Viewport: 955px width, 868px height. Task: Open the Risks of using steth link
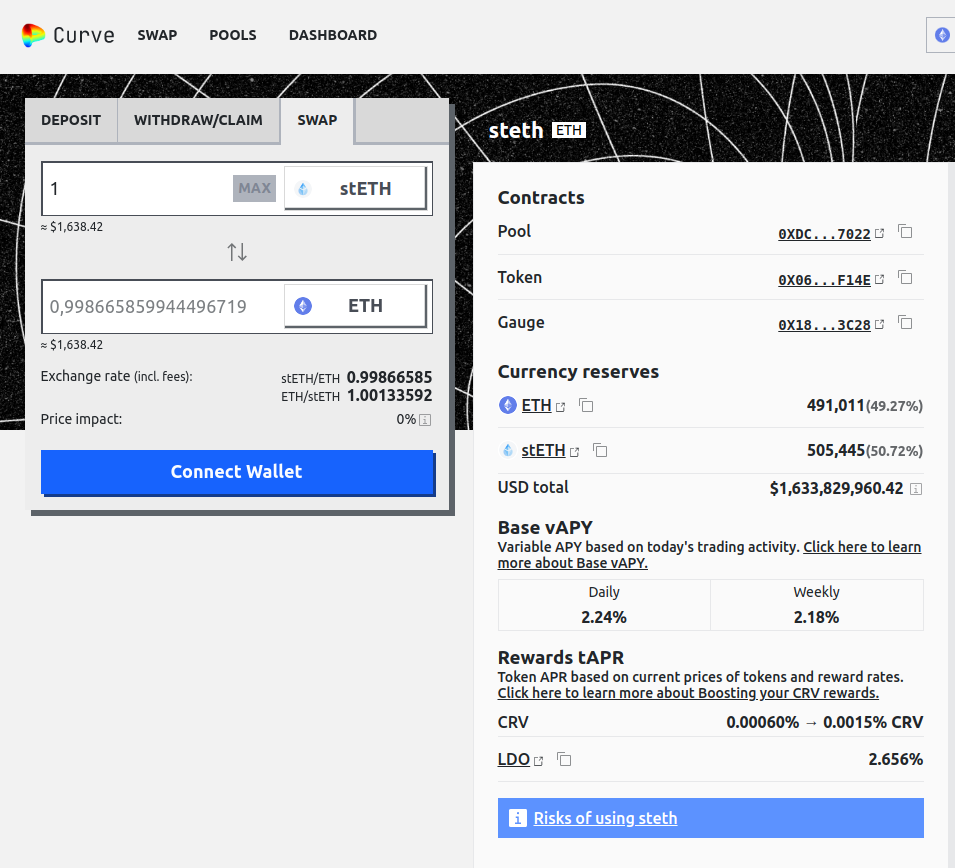pos(605,818)
